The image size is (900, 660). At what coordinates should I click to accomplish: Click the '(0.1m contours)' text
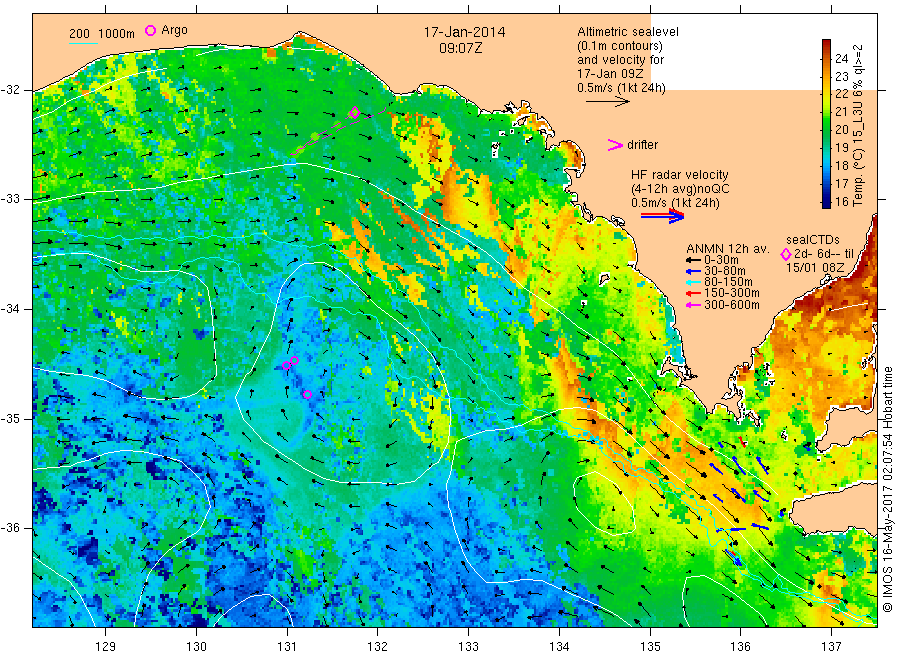[x=620, y=46]
